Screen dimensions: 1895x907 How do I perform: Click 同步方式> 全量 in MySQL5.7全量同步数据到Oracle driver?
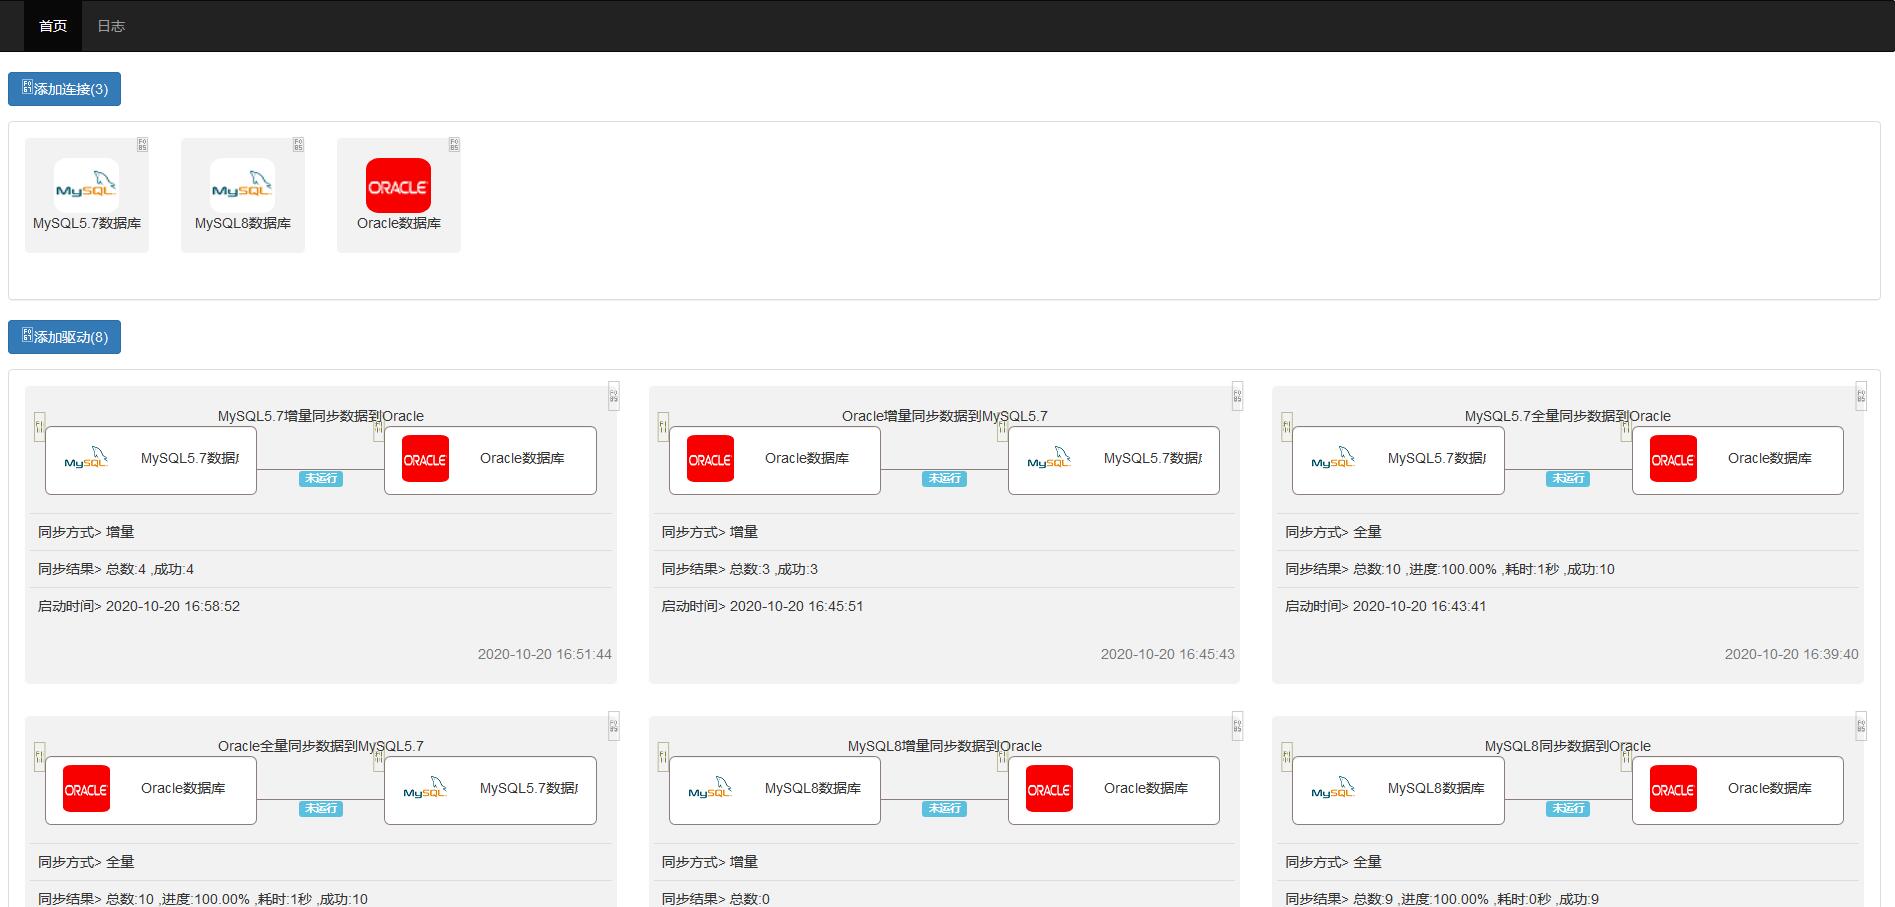[1333, 532]
